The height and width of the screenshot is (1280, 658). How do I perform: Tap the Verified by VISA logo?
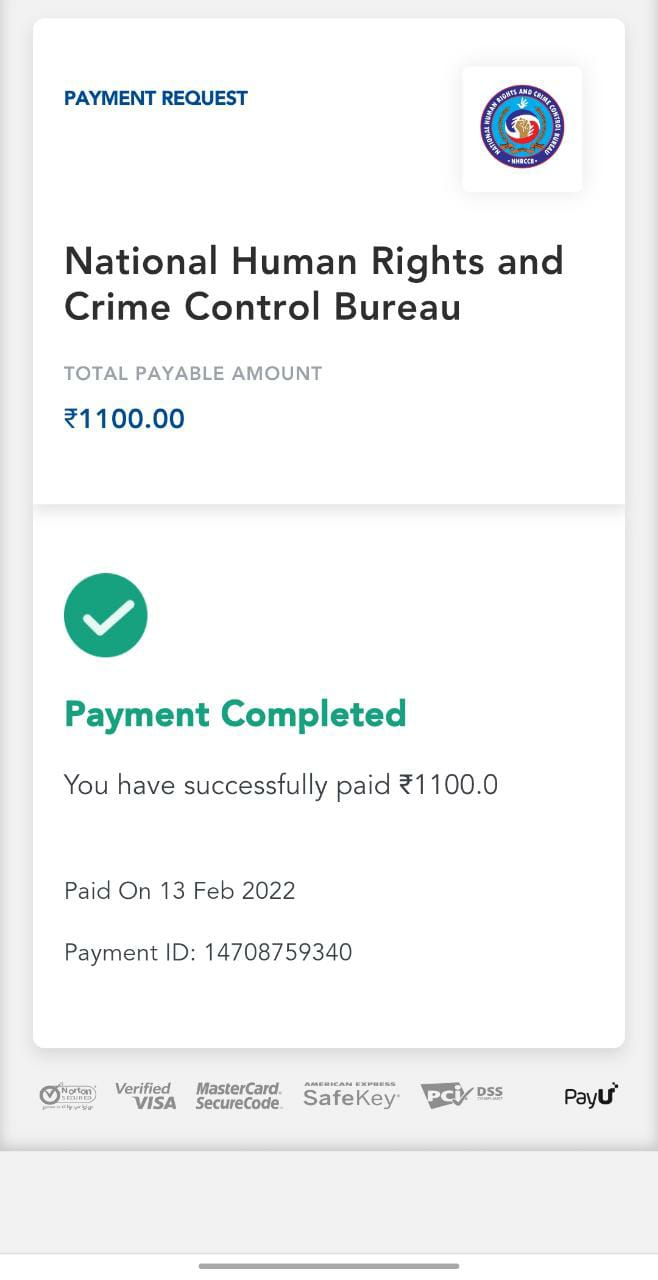[x=145, y=1096]
